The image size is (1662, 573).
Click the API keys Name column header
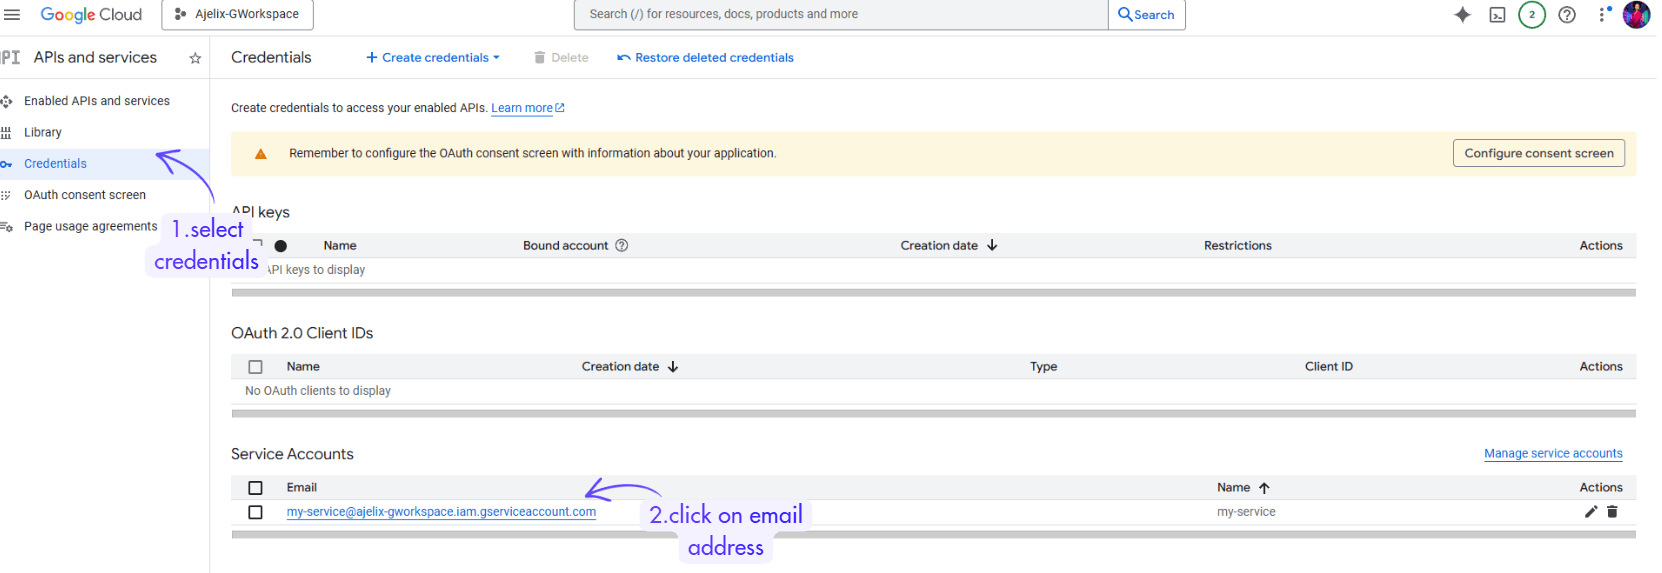pyautogui.click(x=340, y=245)
